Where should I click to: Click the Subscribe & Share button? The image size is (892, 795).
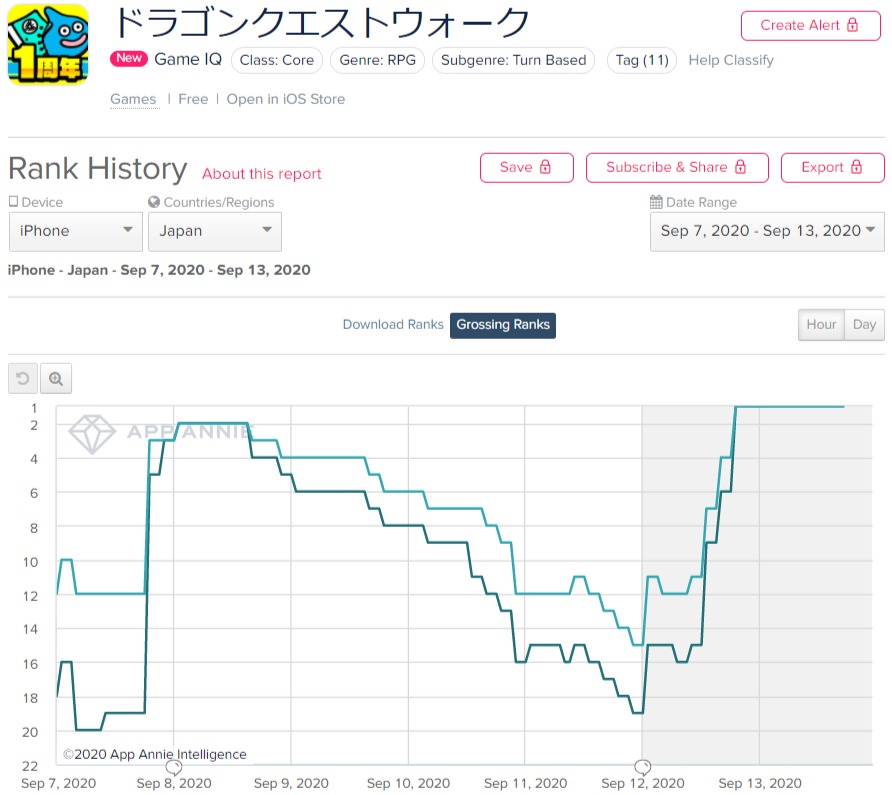pyautogui.click(x=676, y=167)
